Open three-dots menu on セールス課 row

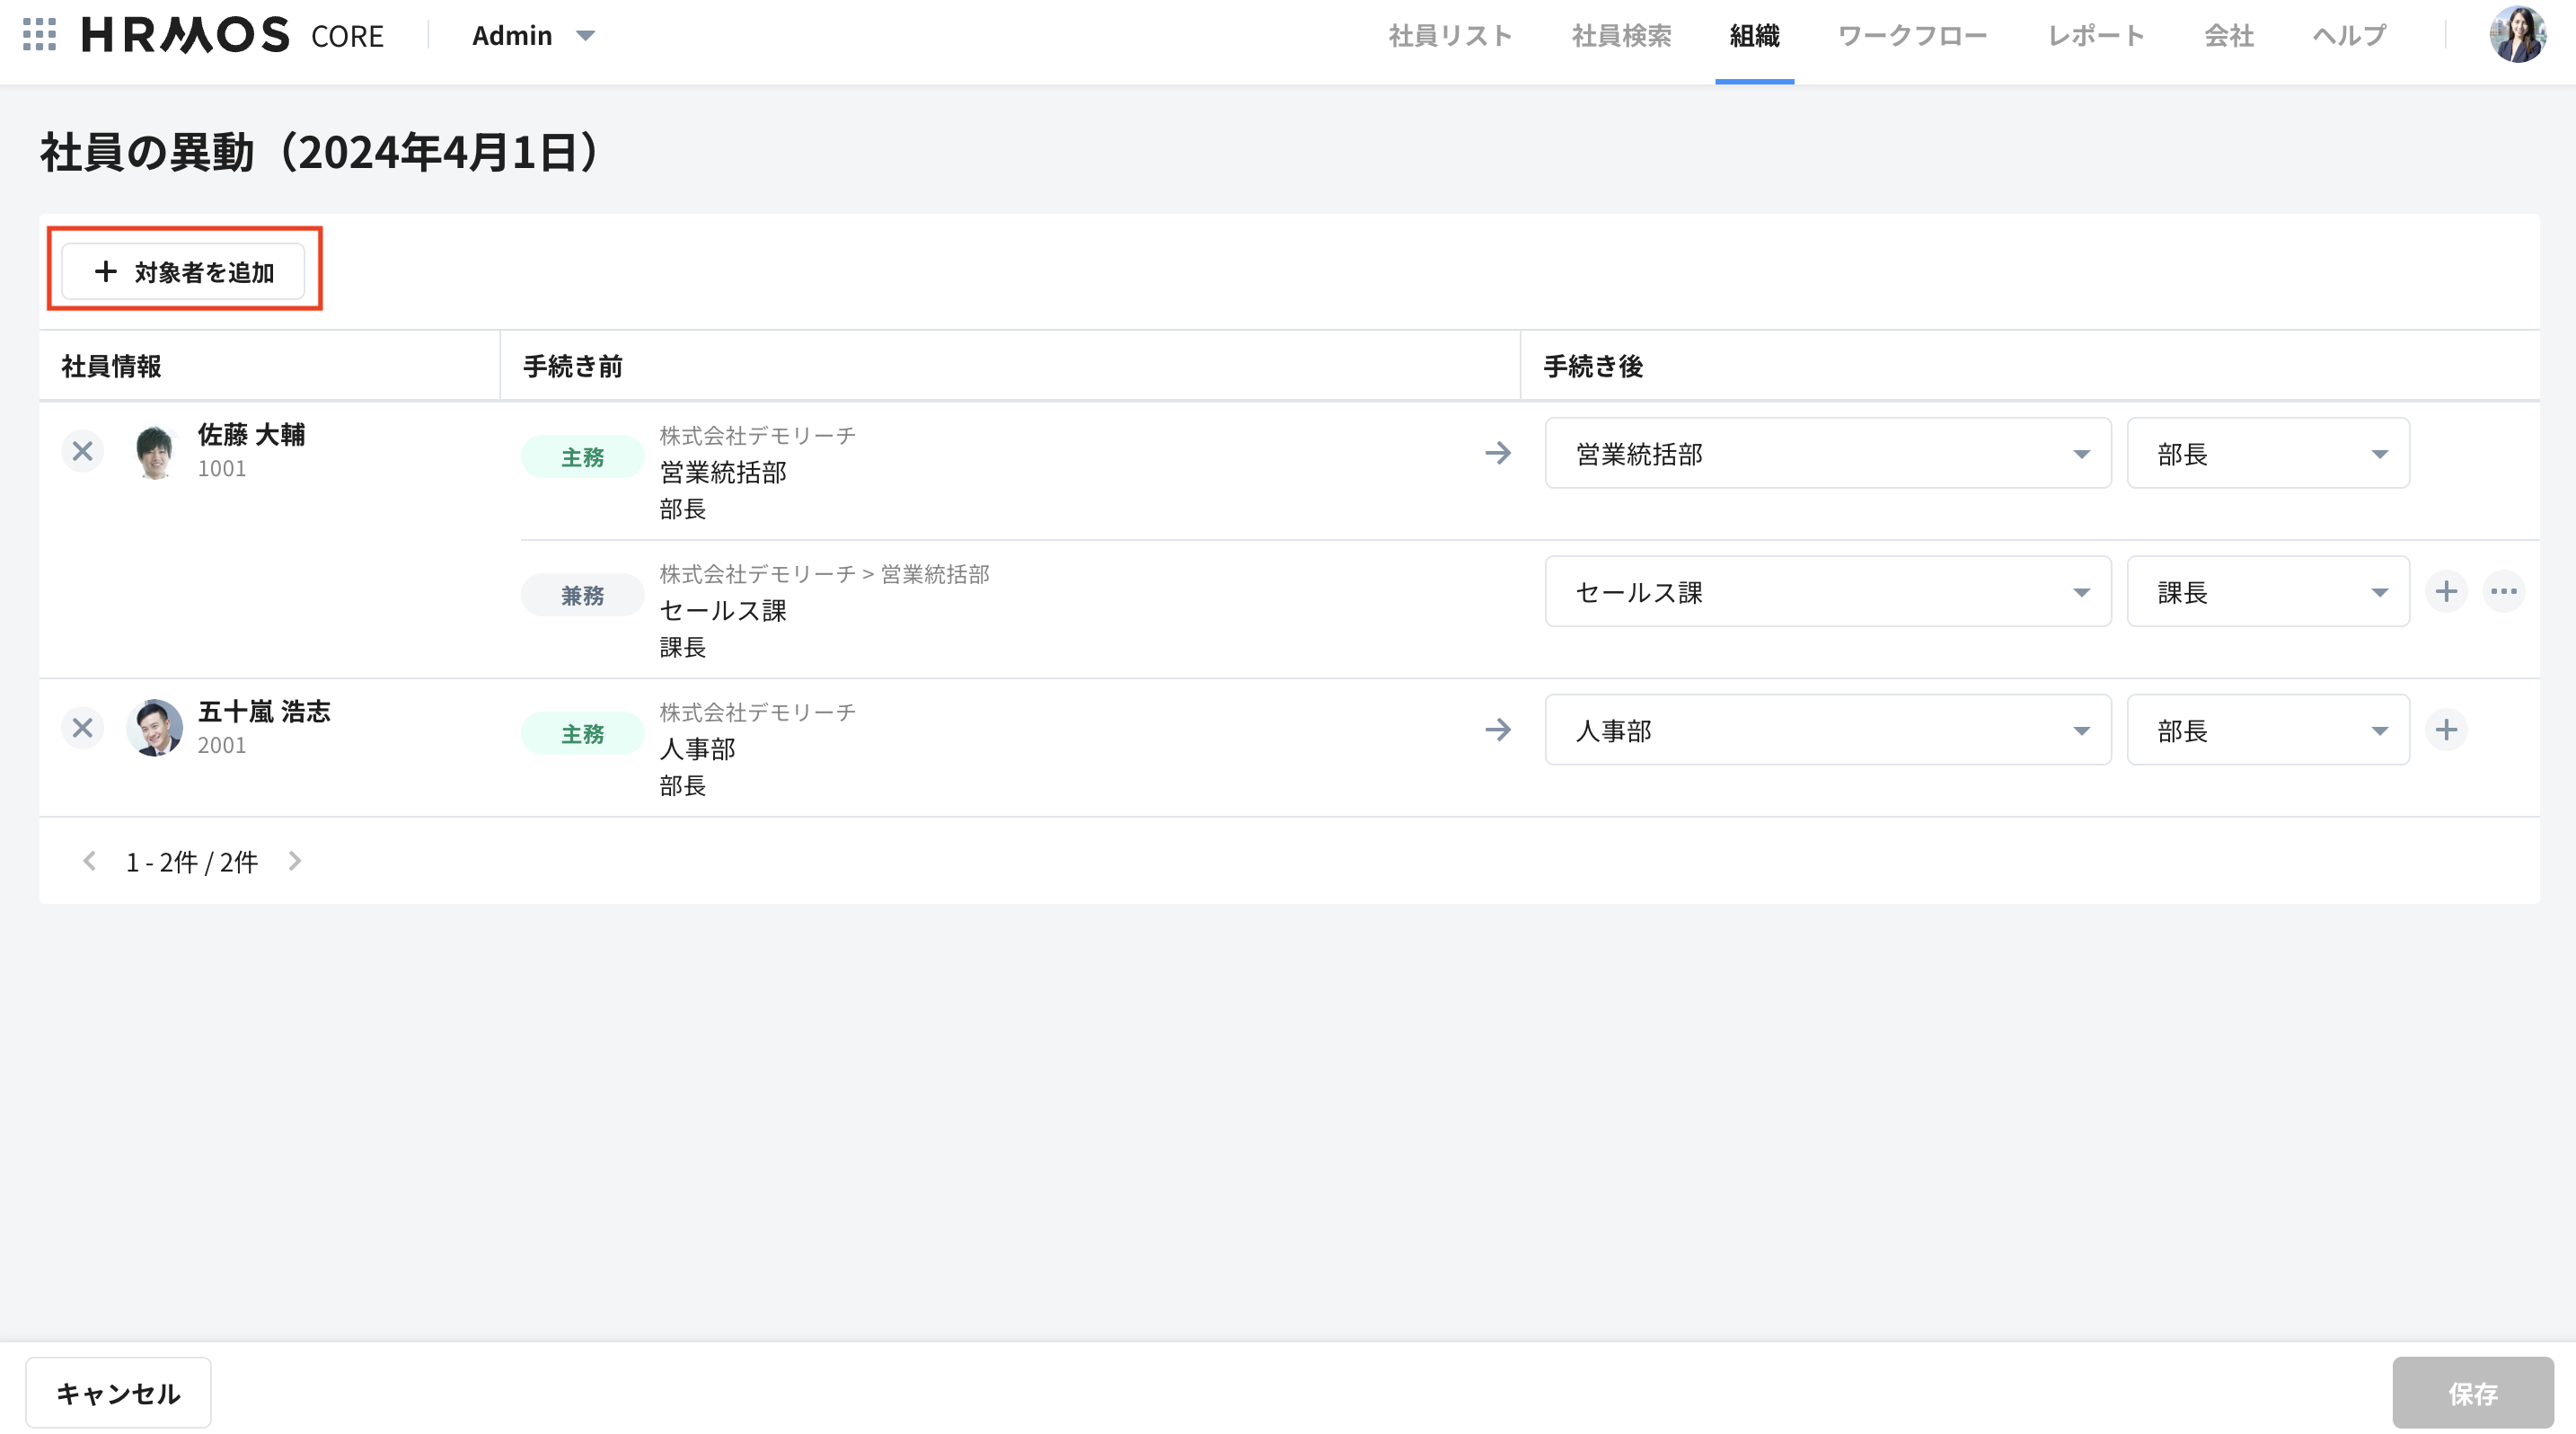tap(2504, 592)
